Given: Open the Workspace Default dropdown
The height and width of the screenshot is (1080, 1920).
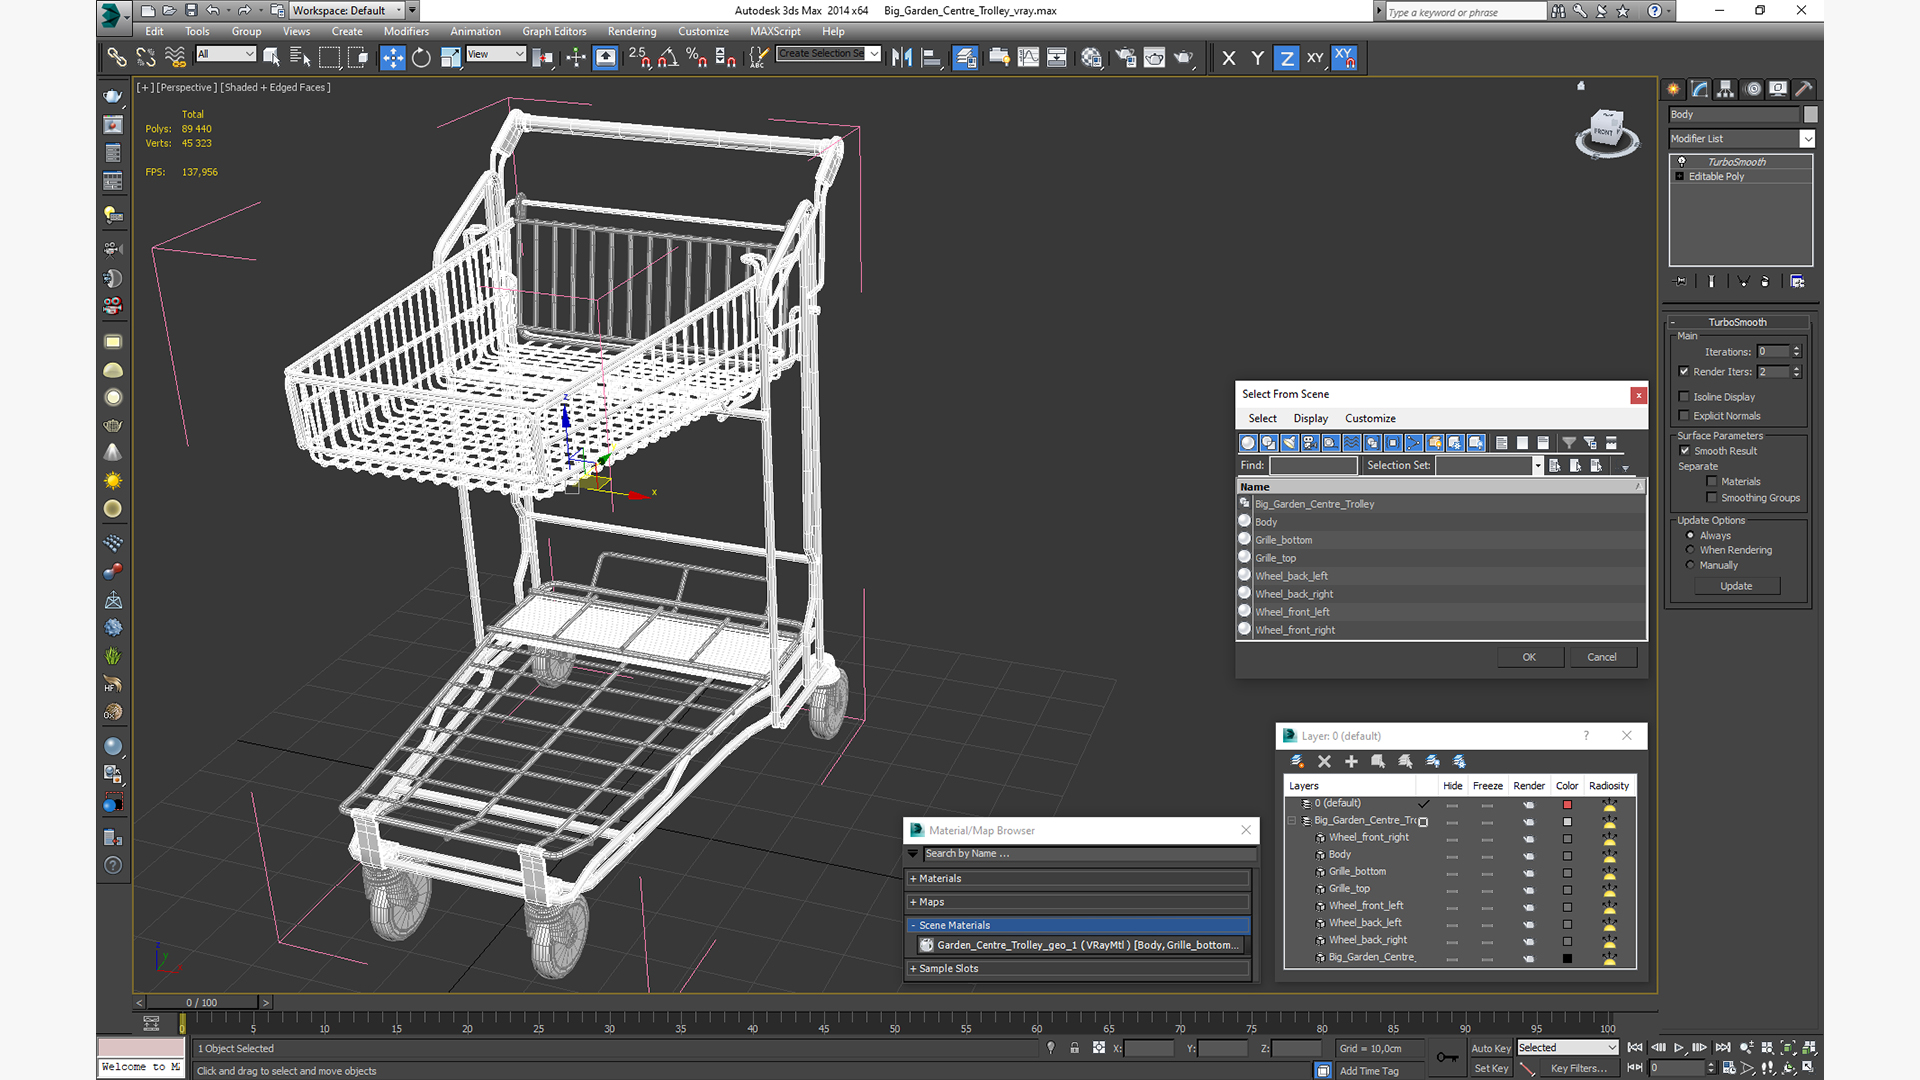Looking at the screenshot, I should [354, 11].
